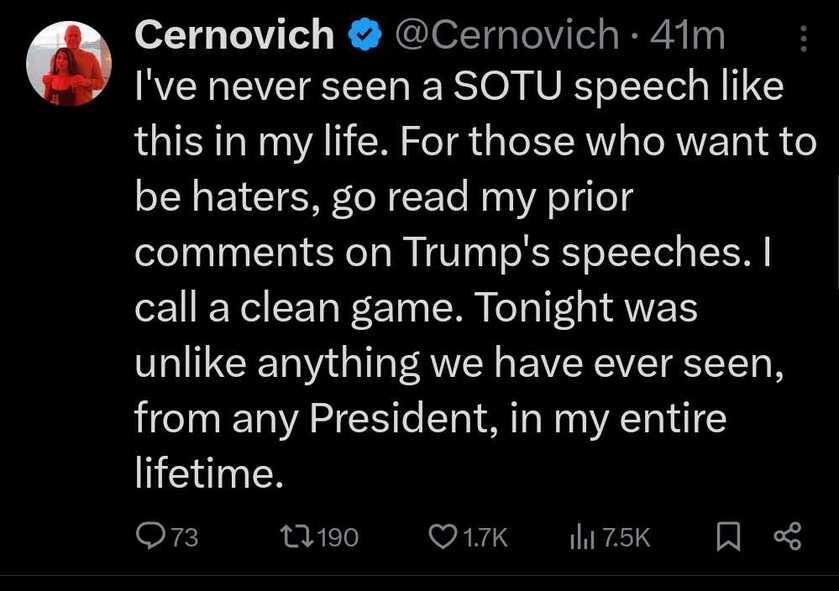
Task: Click the reply count "73"
Action: pyautogui.click(x=185, y=538)
